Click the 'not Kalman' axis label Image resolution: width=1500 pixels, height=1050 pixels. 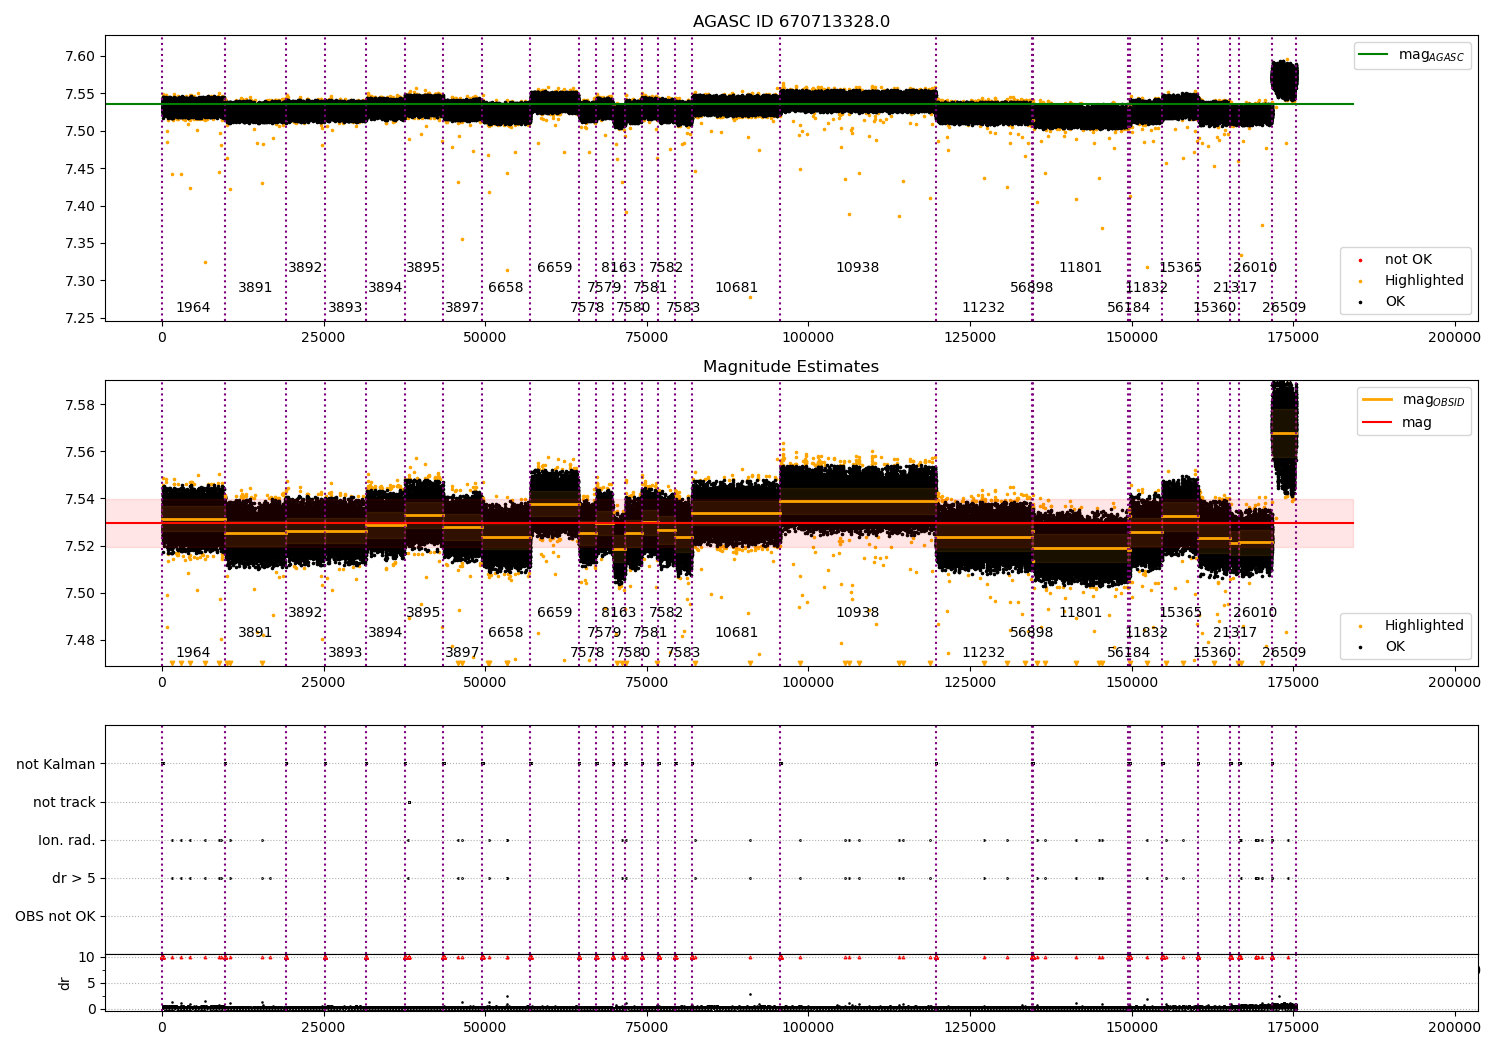pos(56,765)
